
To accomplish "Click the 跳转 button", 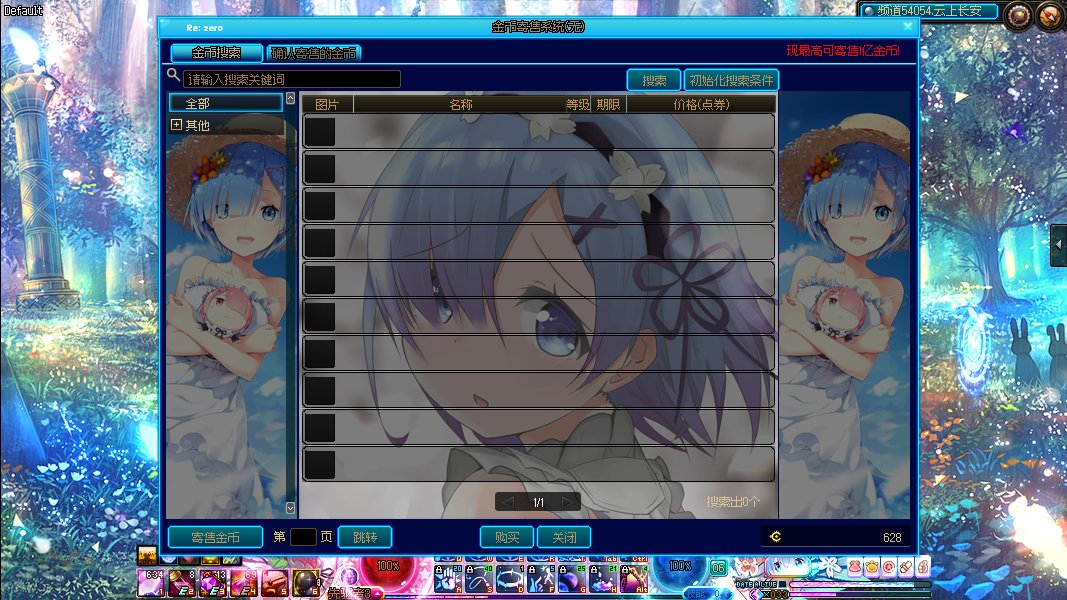I will coord(365,537).
